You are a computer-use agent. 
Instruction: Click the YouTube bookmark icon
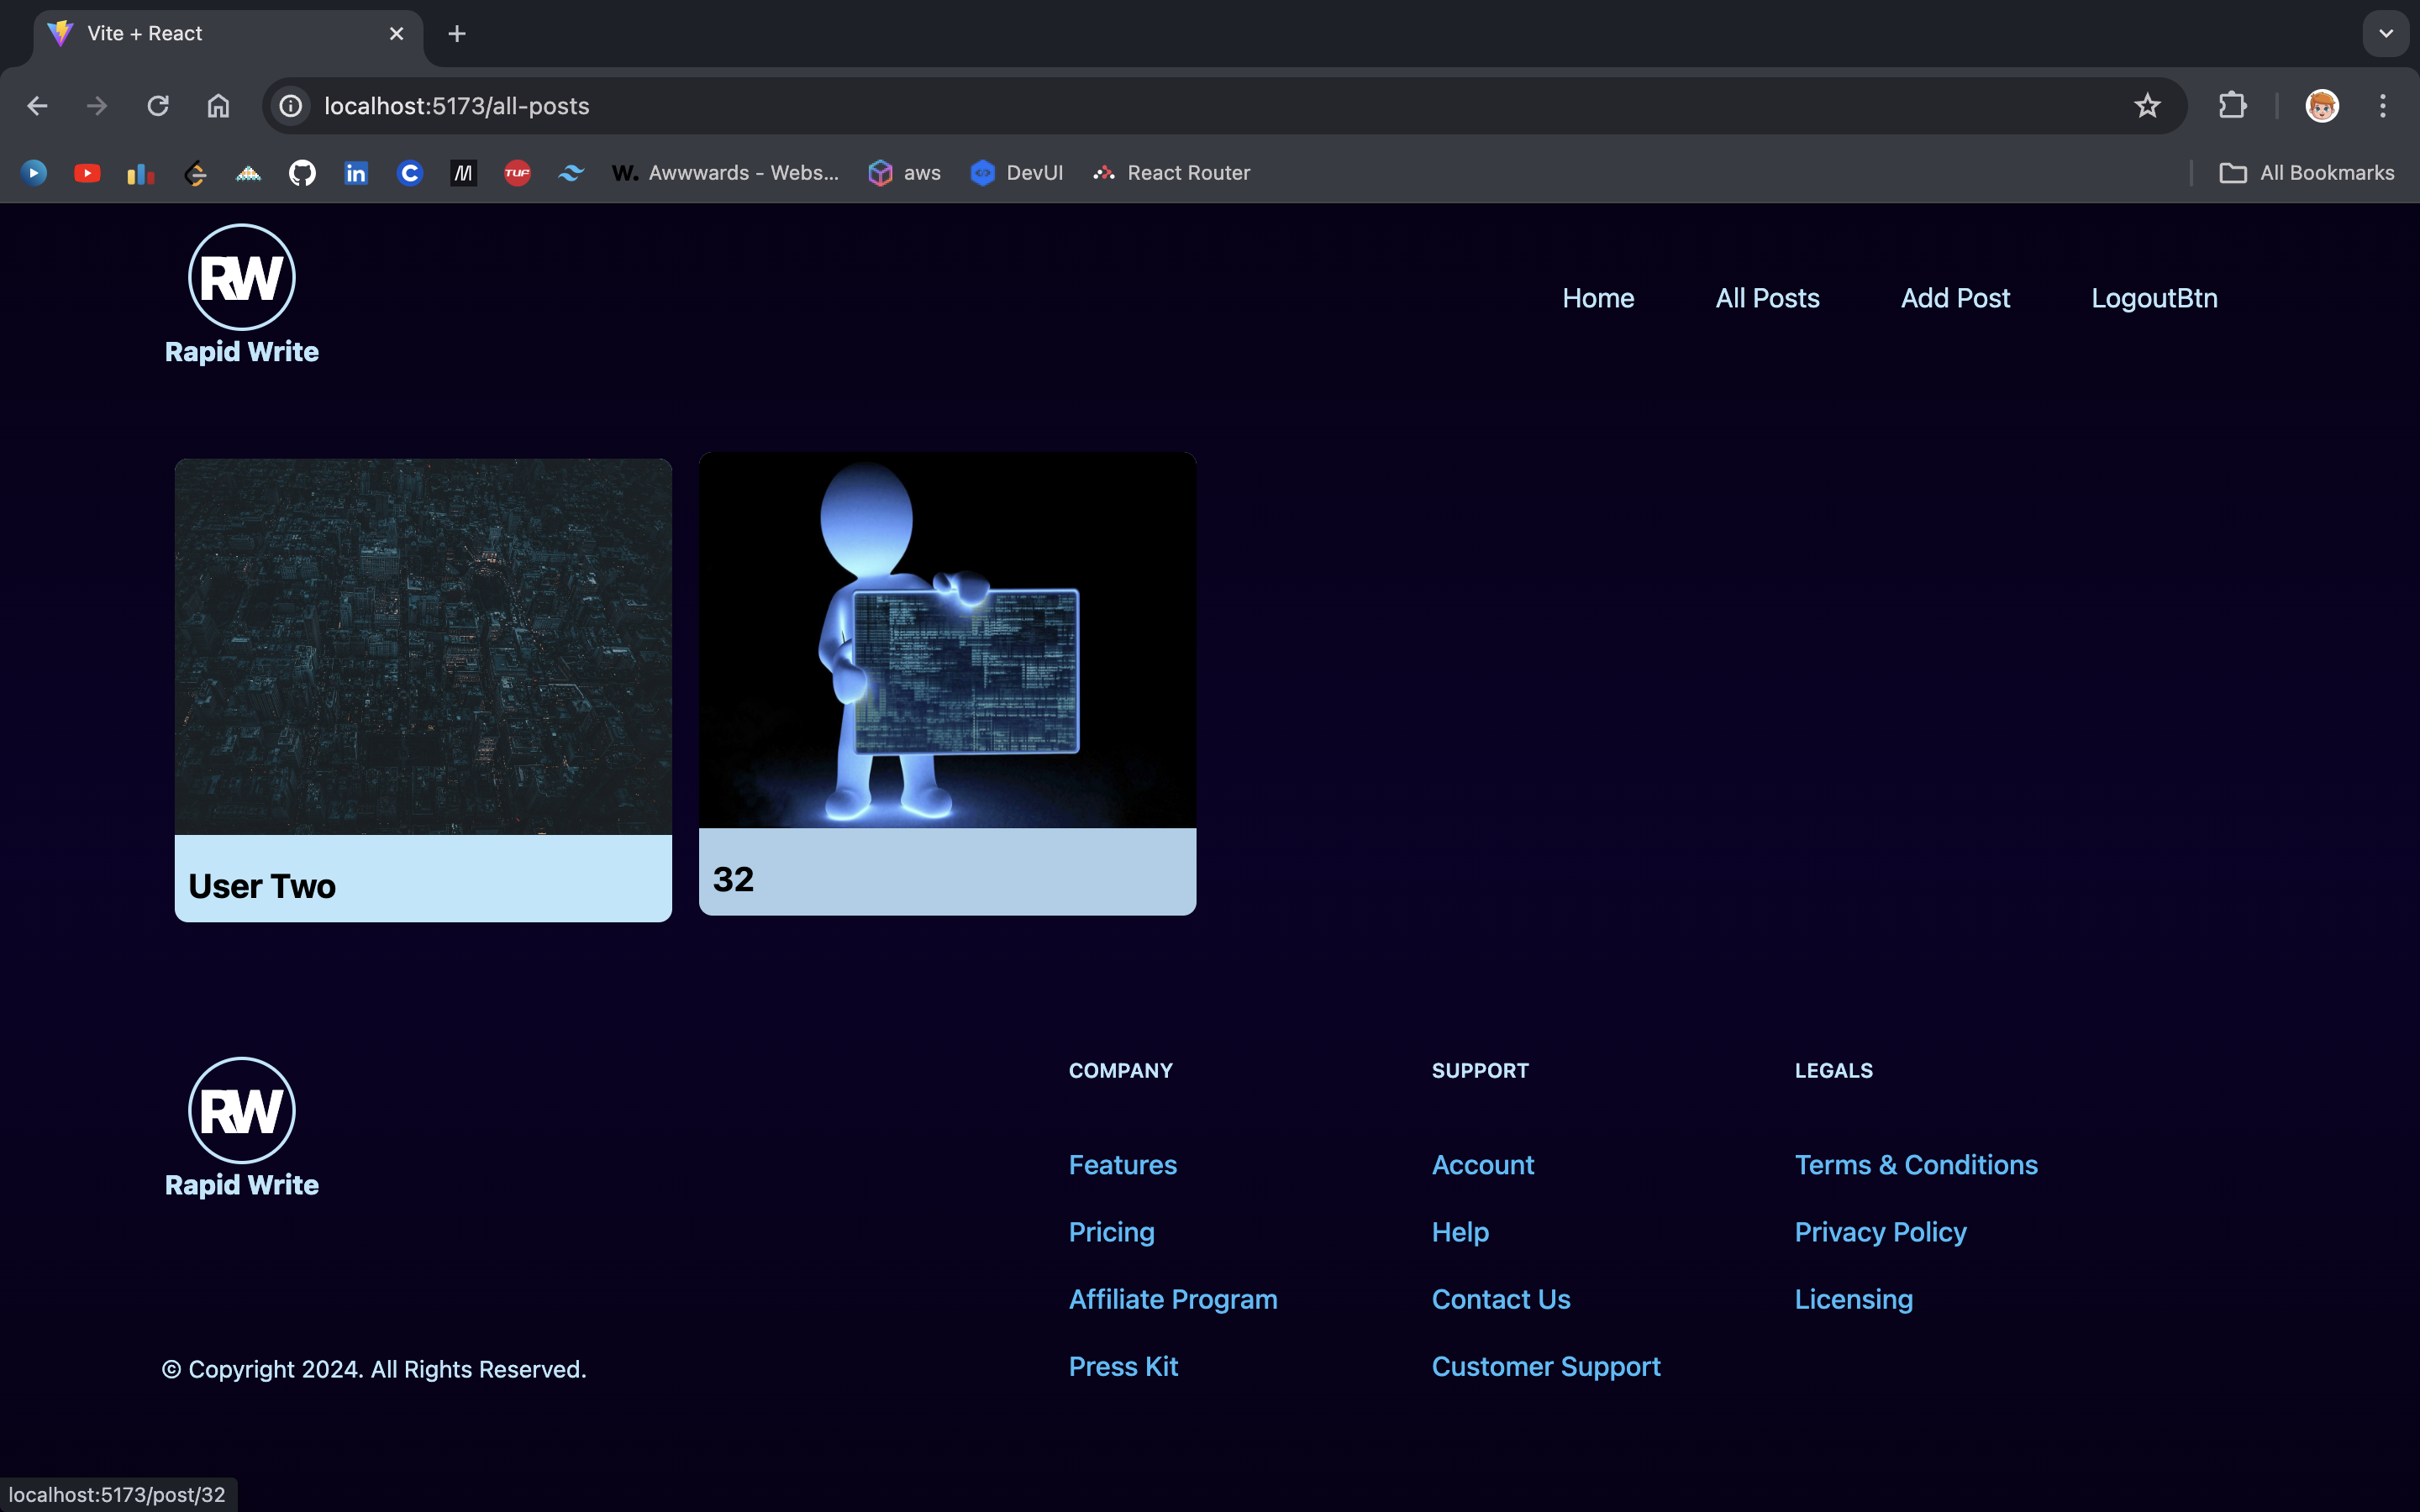click(x=87, y=173)
